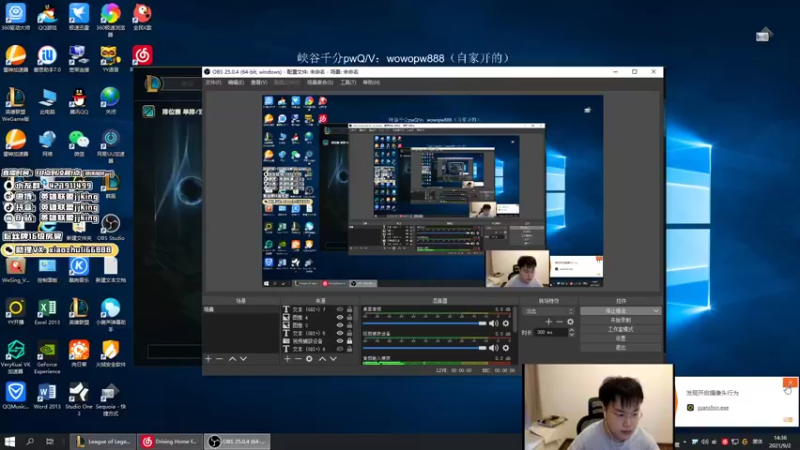The width and height of the screenshot is (800, 450).
Task: Toggle visibility of image 4 source
Action: coord(340,317)
